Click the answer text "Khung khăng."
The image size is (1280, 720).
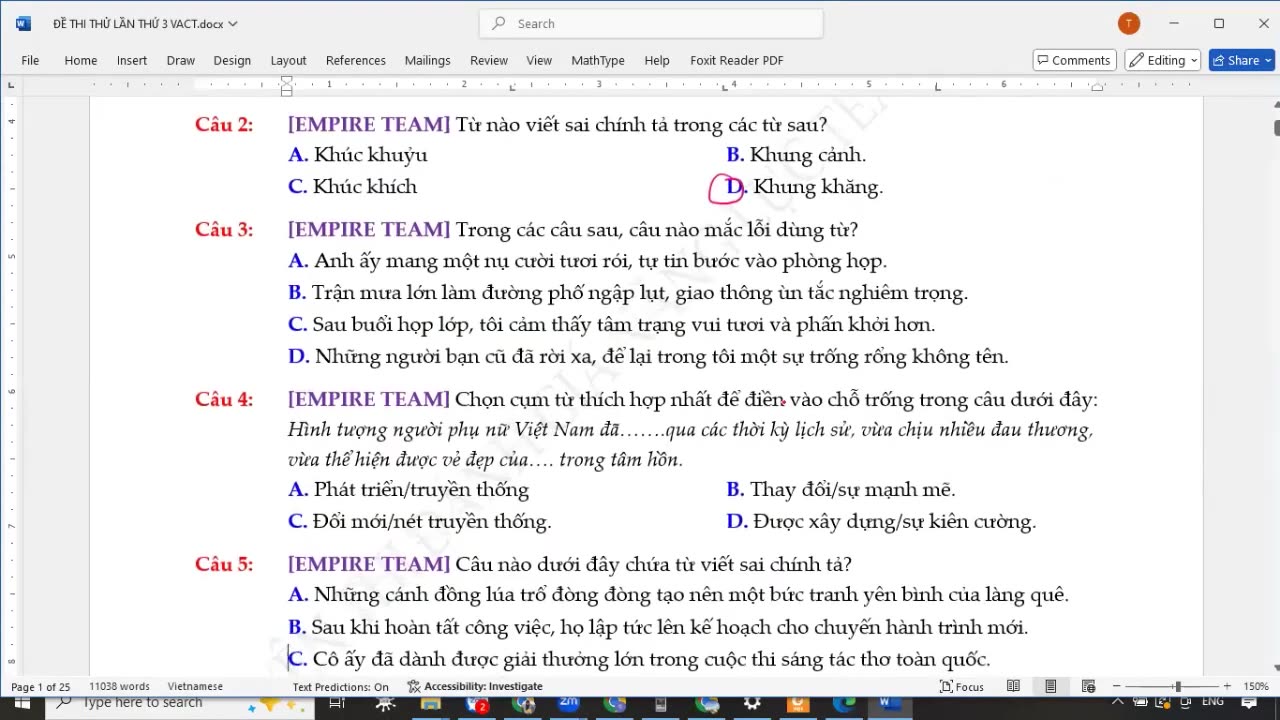click(818, 187)
